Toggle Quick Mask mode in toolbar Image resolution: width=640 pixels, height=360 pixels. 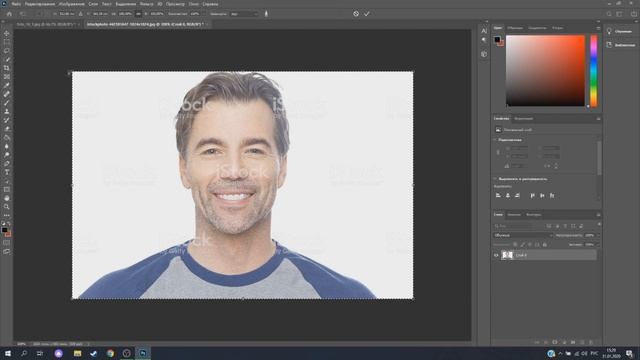point(7,242)
